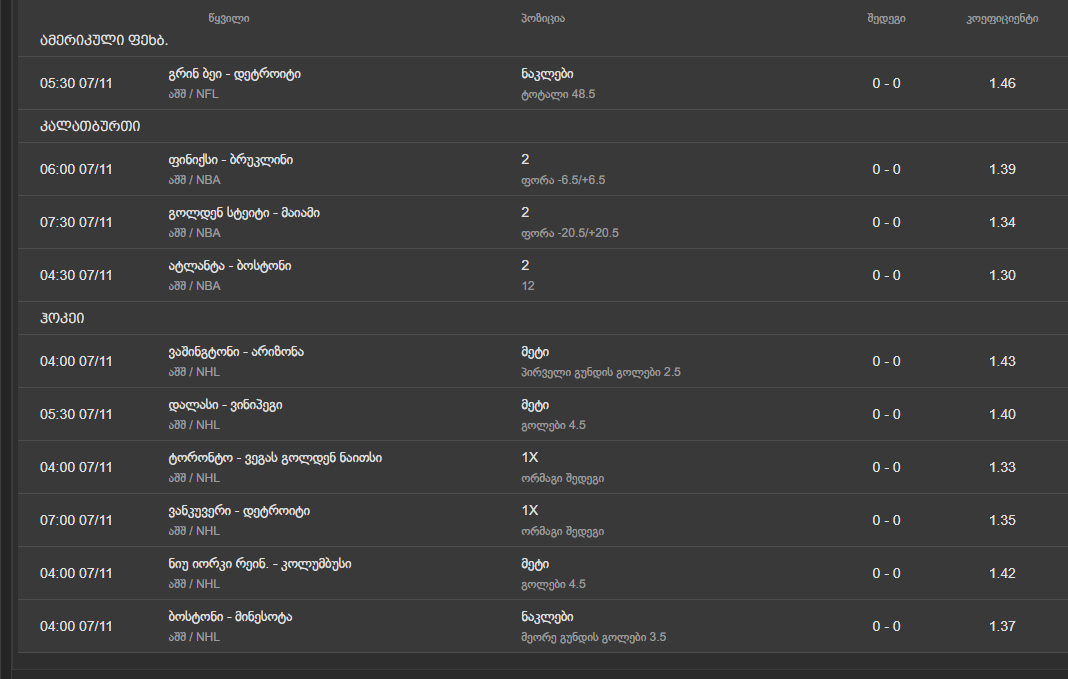Open the ნიუ იორკი რეინ. - კოლუმბუსი match
The width and height of the screenshot is (1068, 679).
pyautogui.click(x=260, y=564)
